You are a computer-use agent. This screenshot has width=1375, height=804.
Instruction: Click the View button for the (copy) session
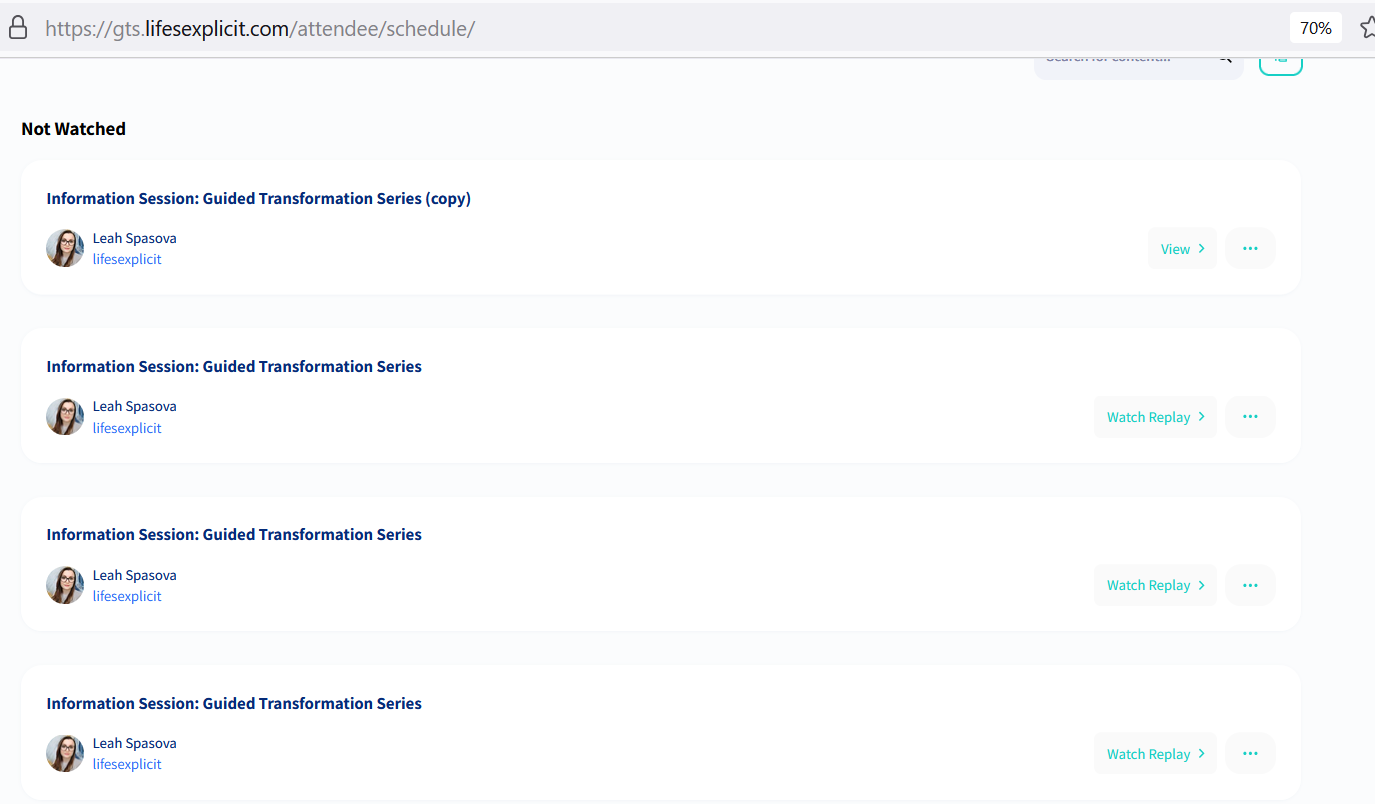[x=1182, y=248]
